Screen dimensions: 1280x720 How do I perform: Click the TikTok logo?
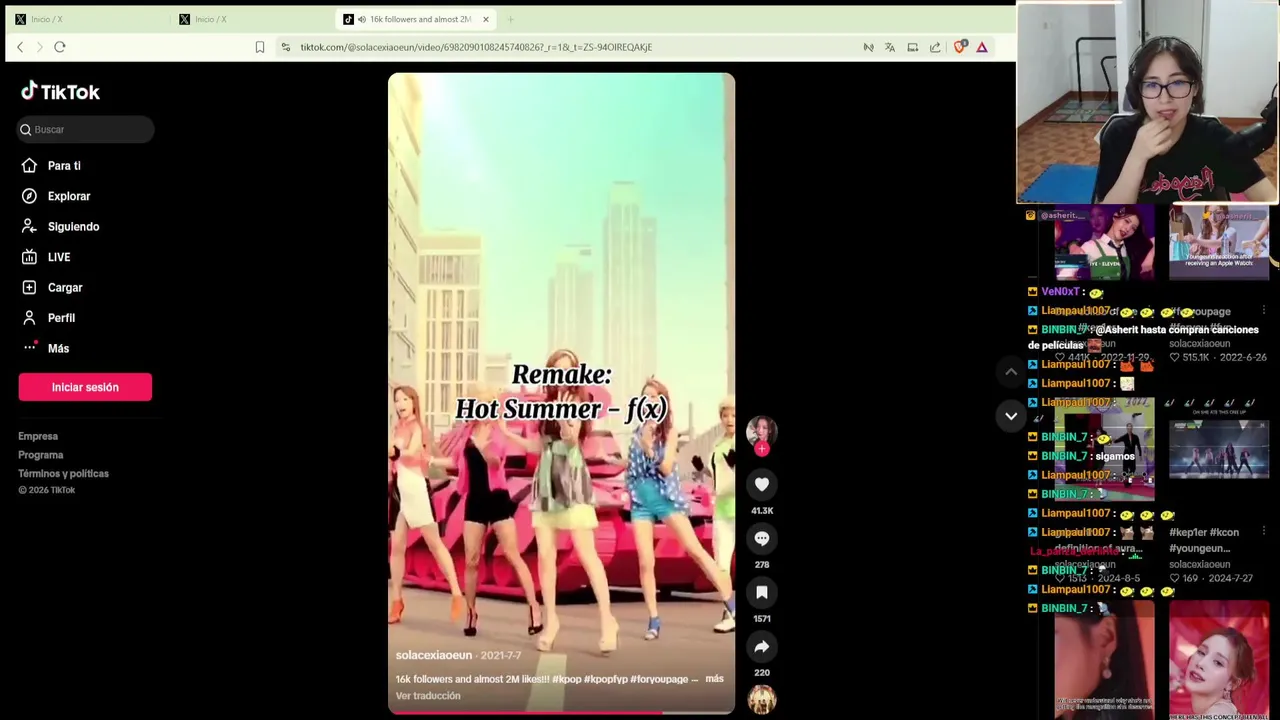60,92
